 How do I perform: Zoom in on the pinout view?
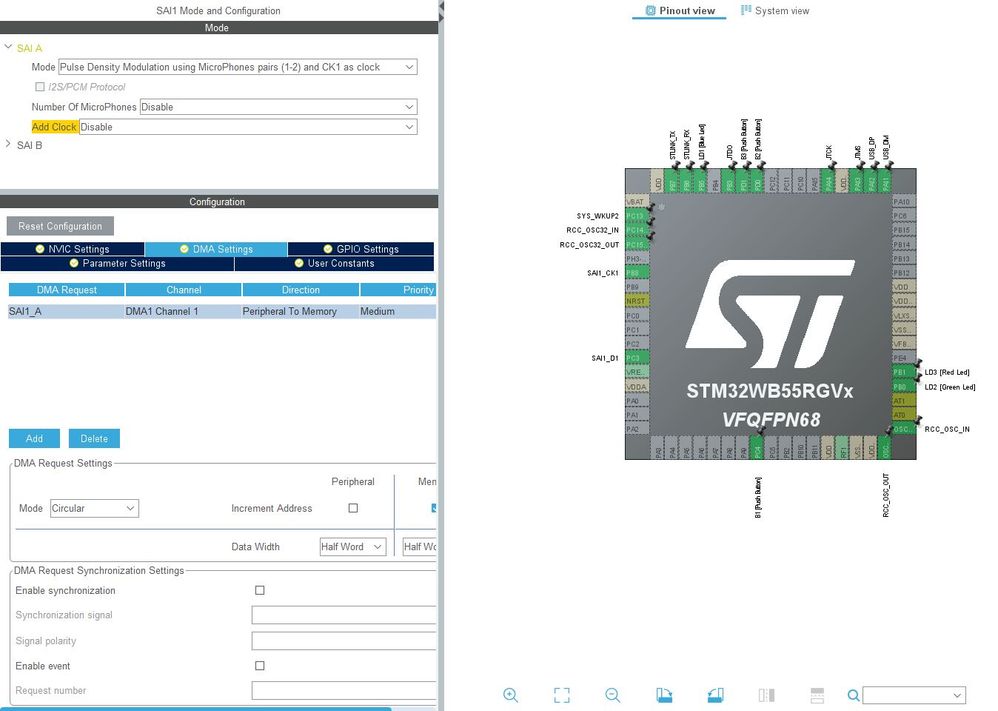pos(510,695)
